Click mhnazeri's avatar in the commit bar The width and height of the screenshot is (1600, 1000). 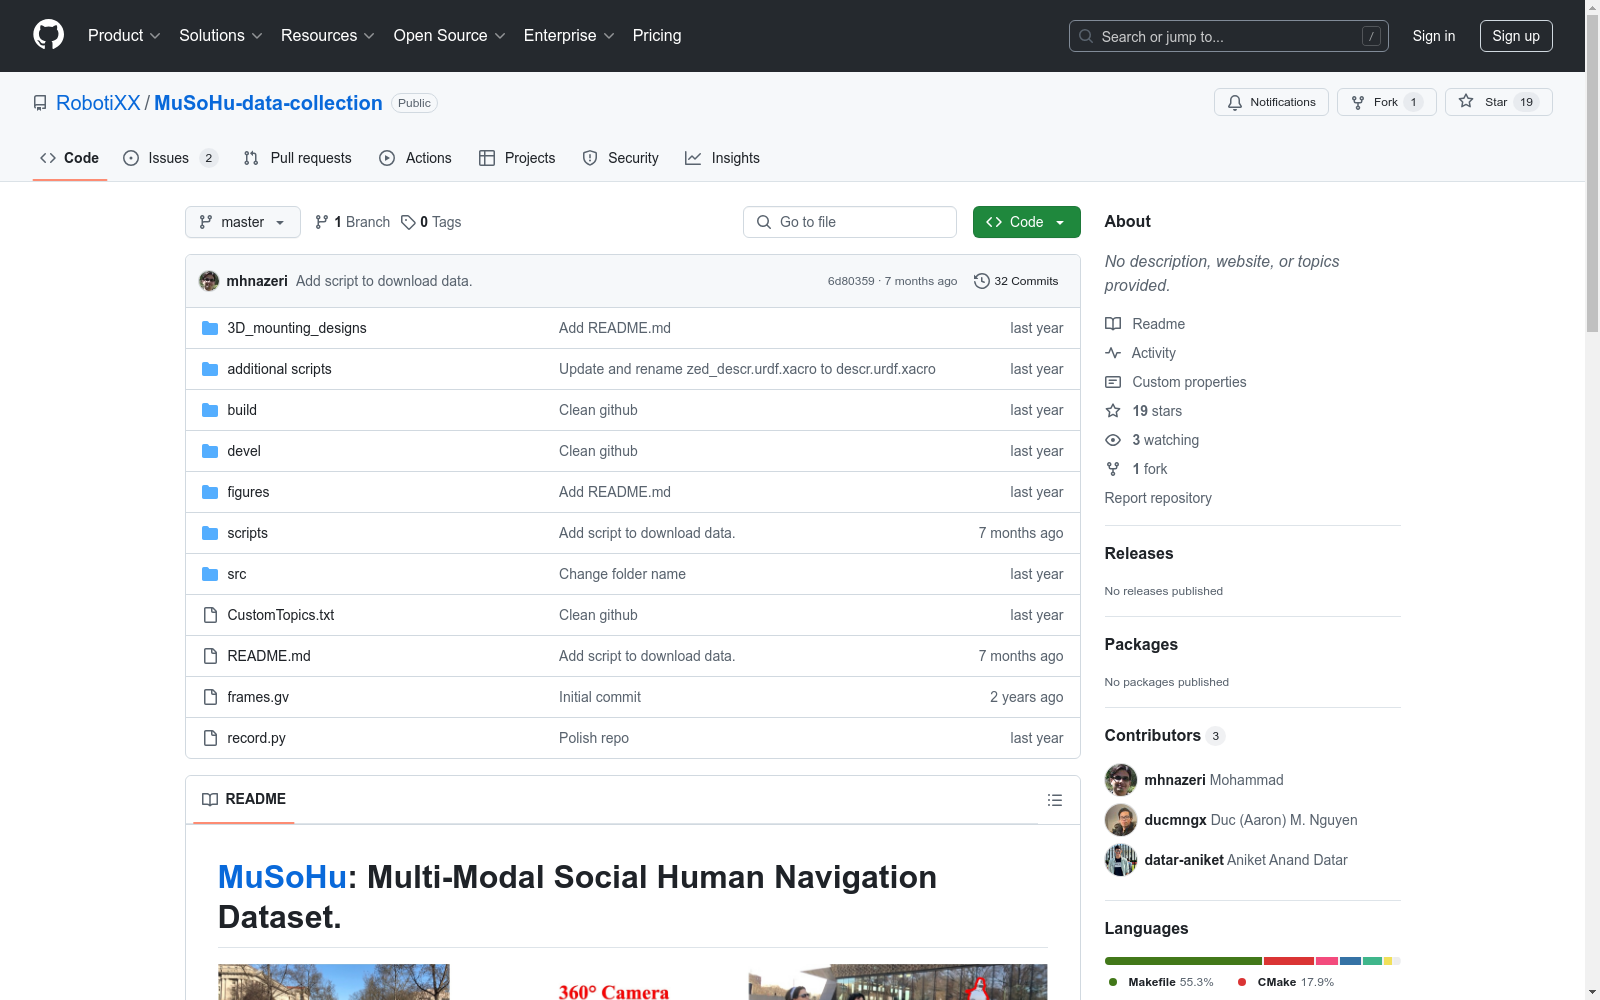click(209, 281)
